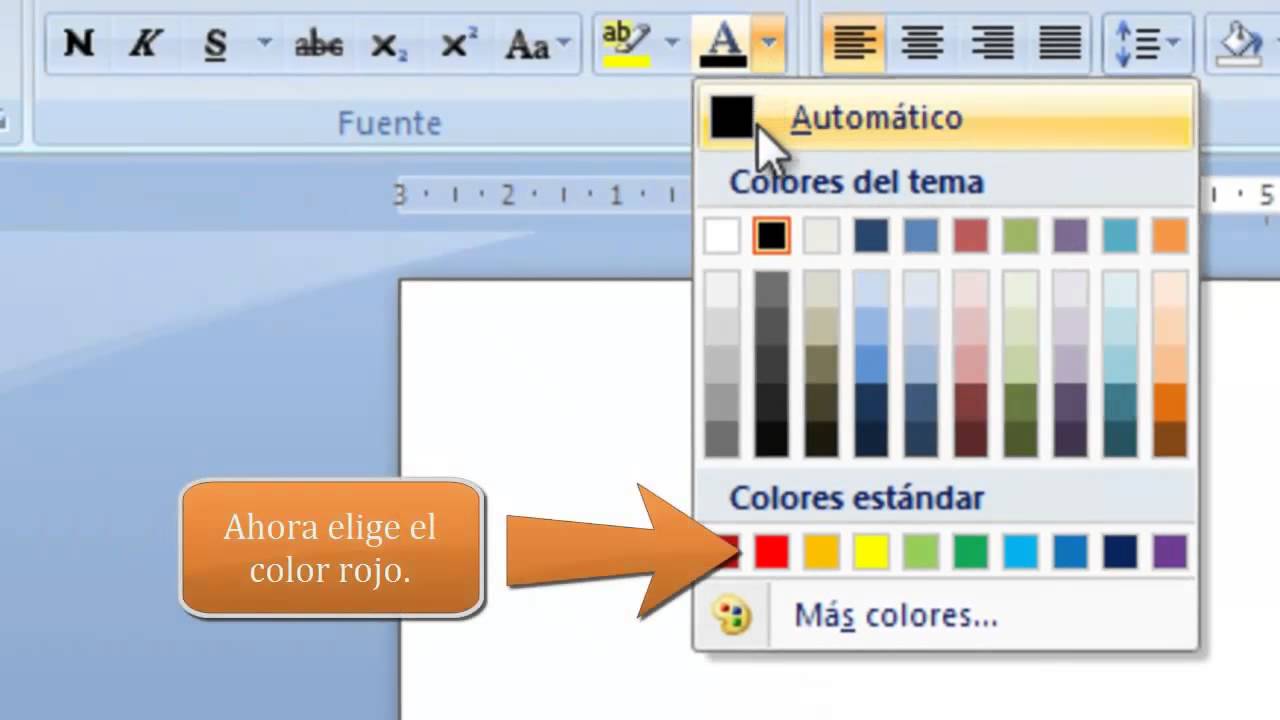Pick the light blue standard color

1021,551
